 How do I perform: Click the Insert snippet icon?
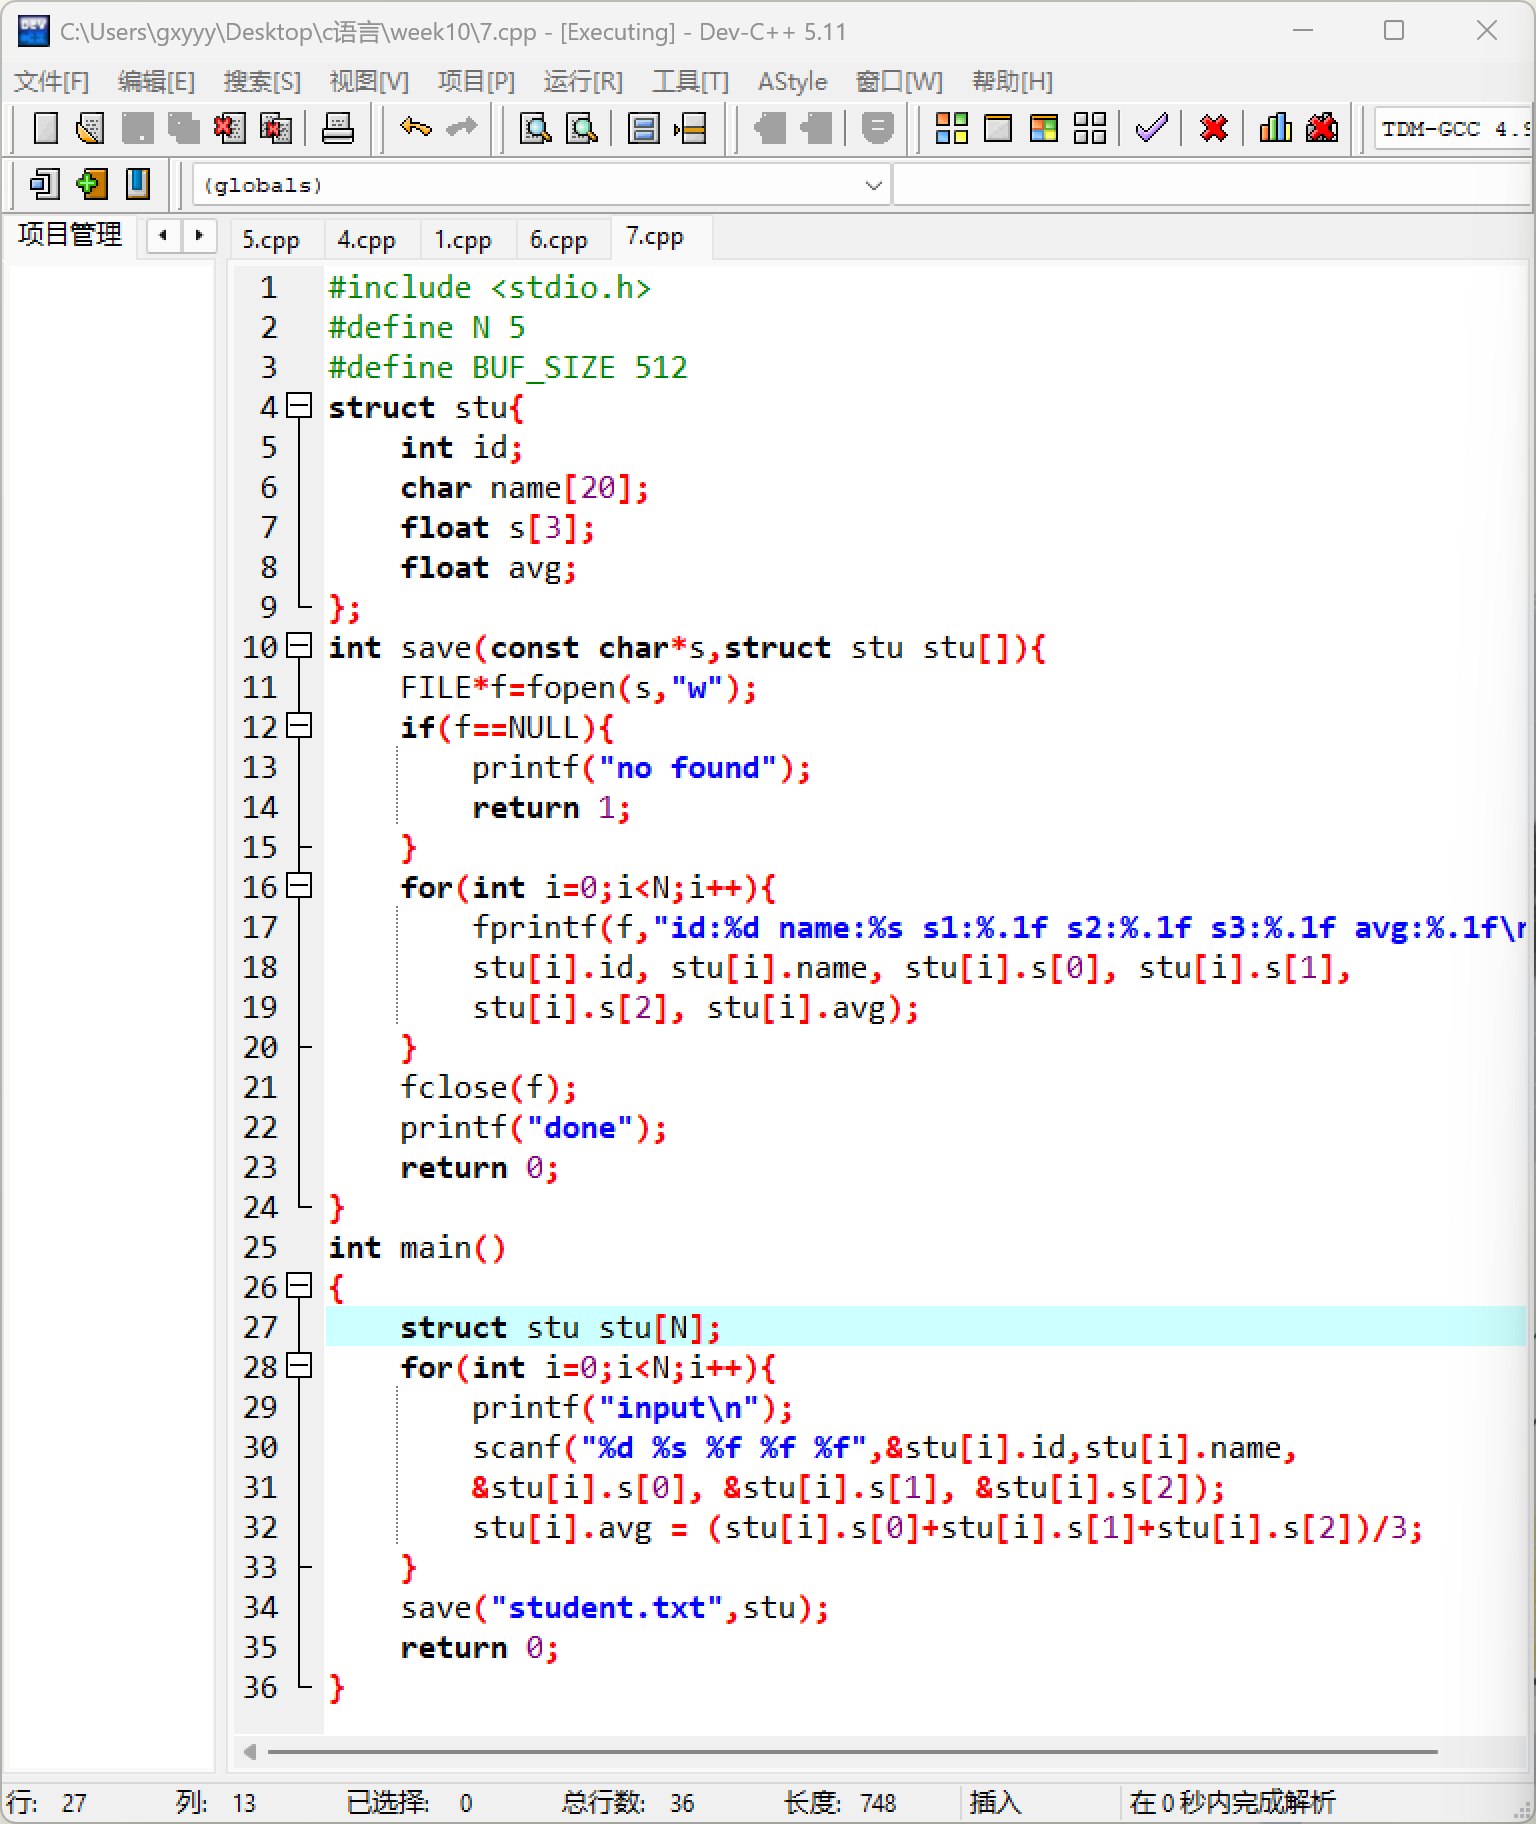click(x=44, y=184)
